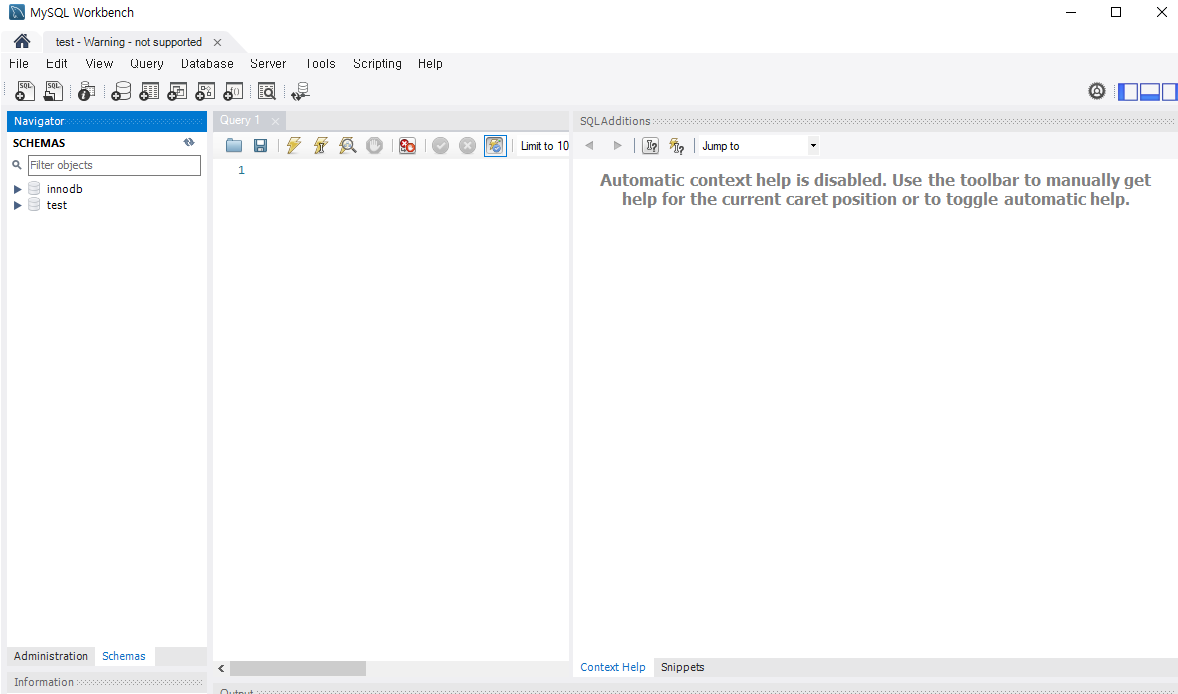The image size is (1178, 694).
Task: Create a new view icon
Action: click(x=177, y=91)
